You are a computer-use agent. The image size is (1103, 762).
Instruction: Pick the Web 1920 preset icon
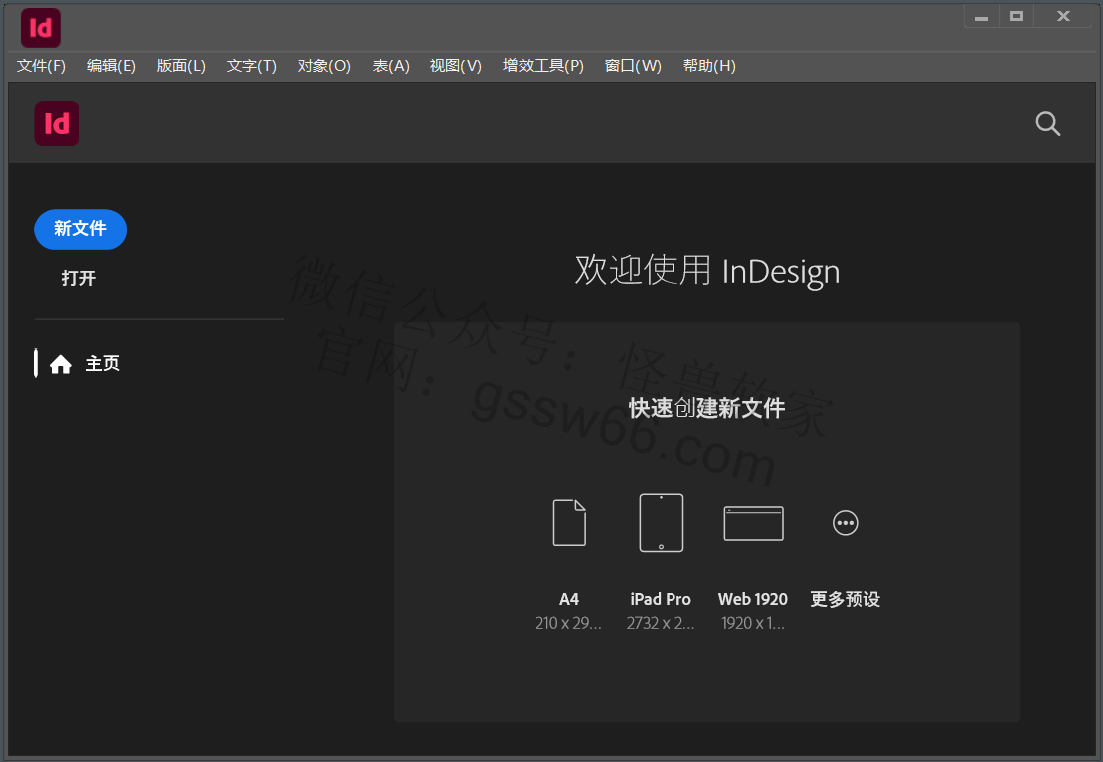753,523
